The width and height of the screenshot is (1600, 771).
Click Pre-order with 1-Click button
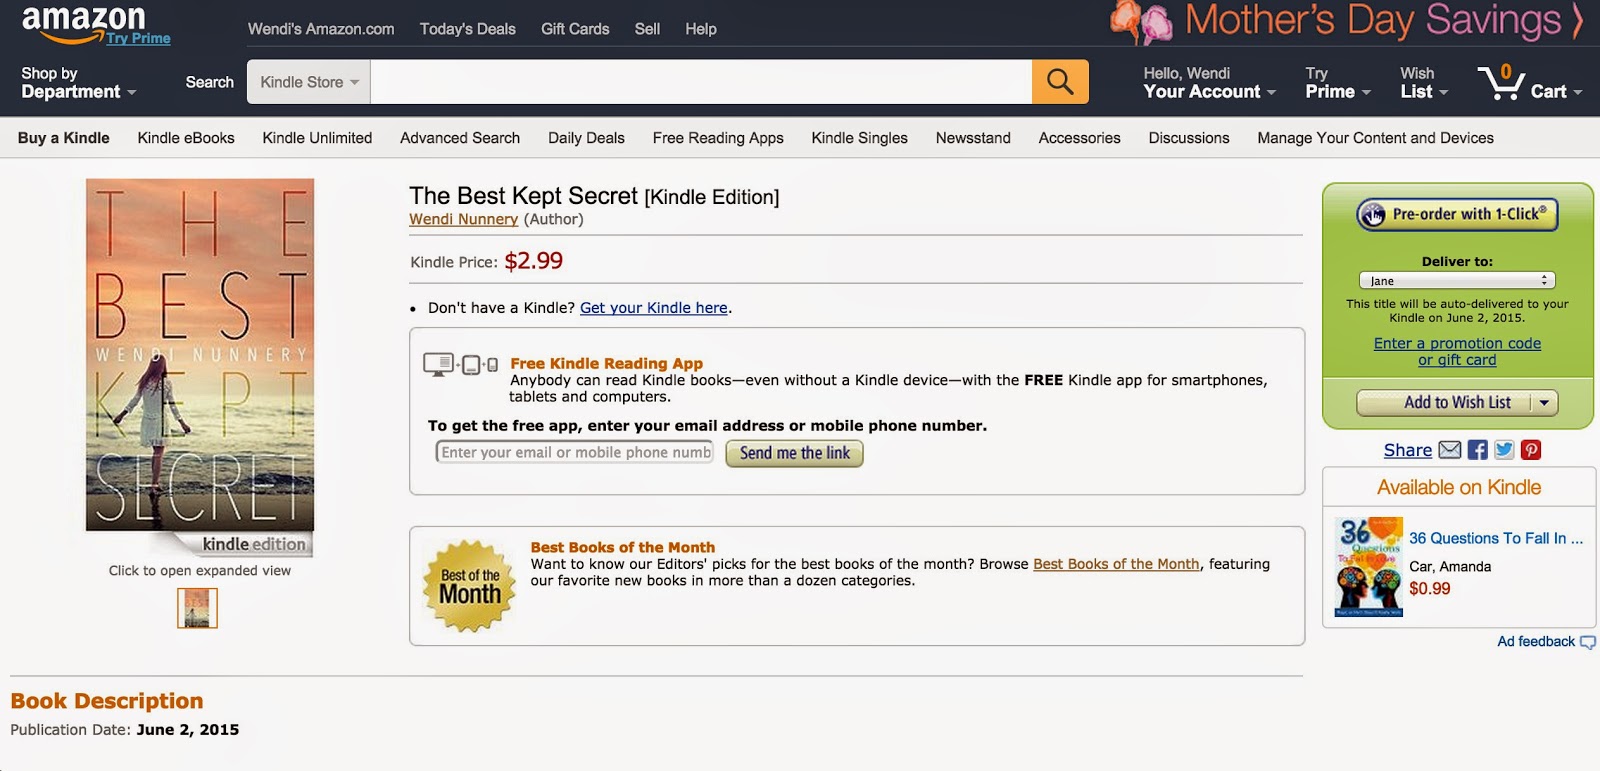click(1457, 214)
